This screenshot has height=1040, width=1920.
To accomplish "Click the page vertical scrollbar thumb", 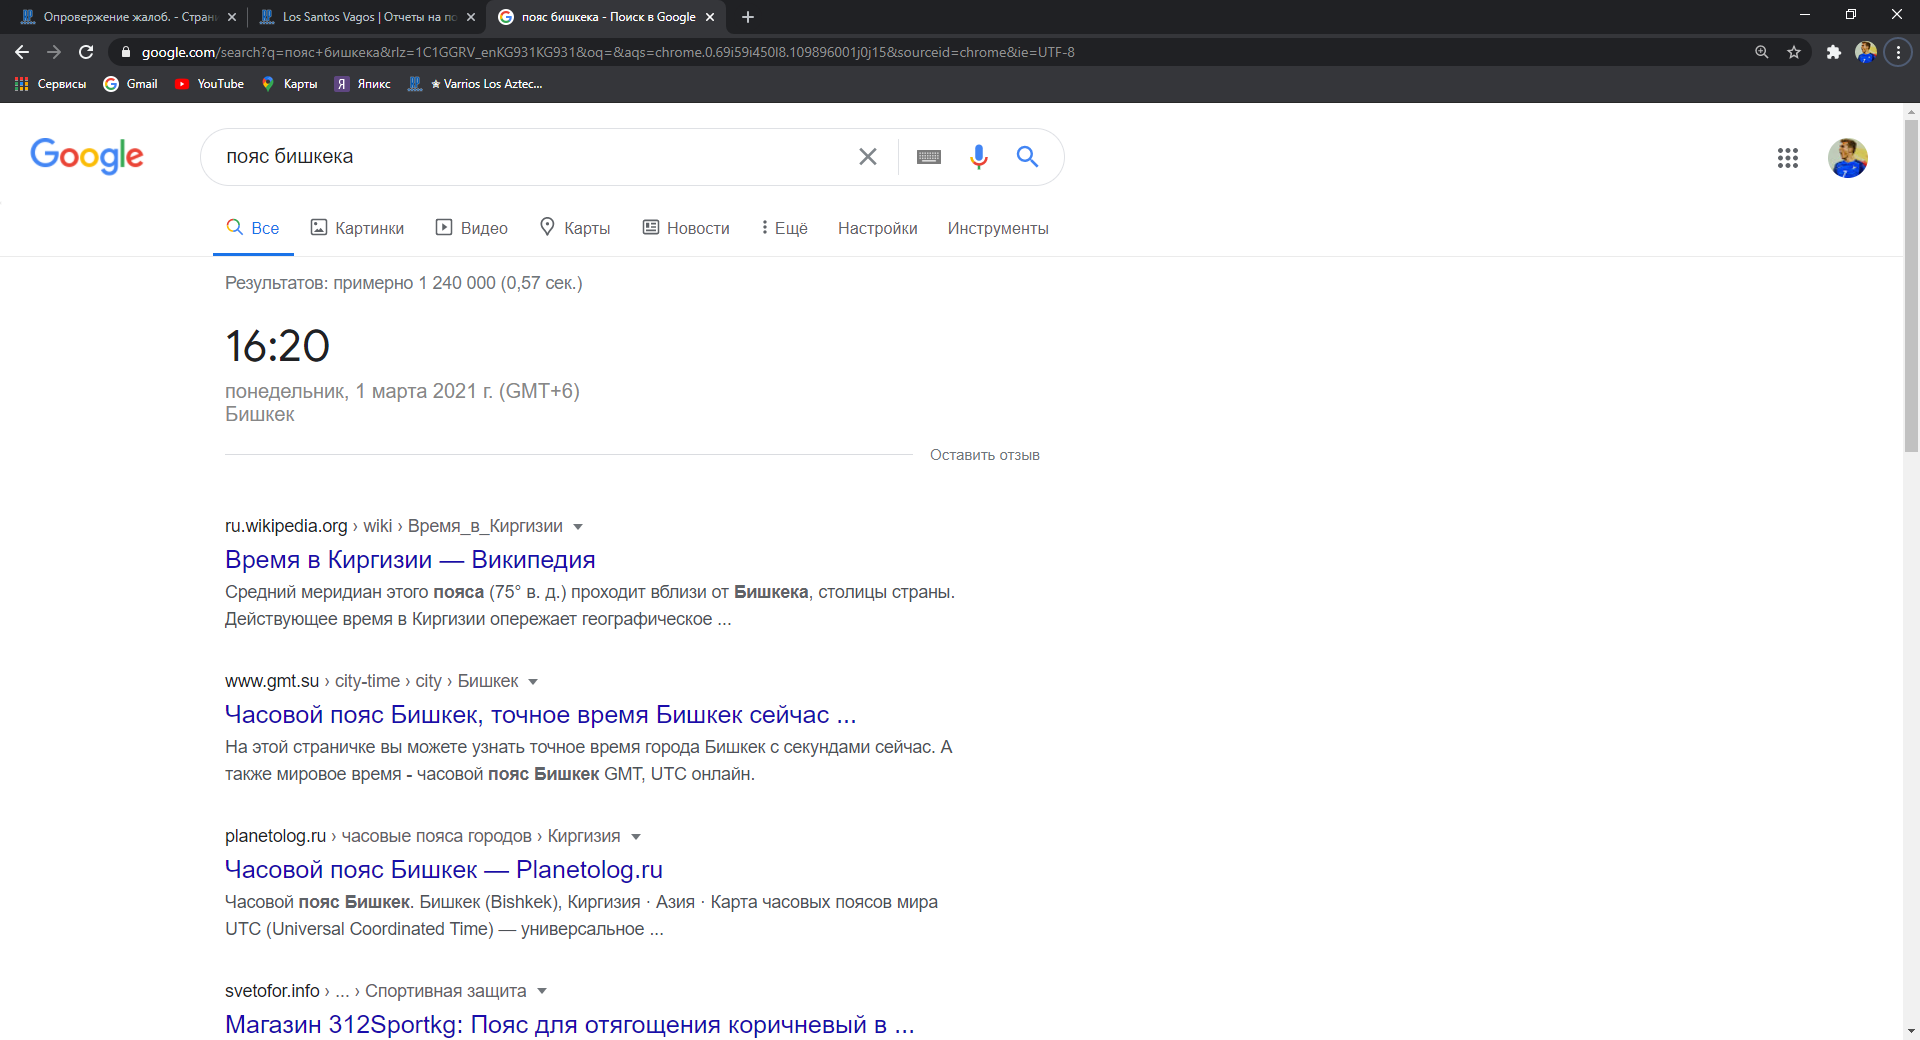I will point(1911,285).
